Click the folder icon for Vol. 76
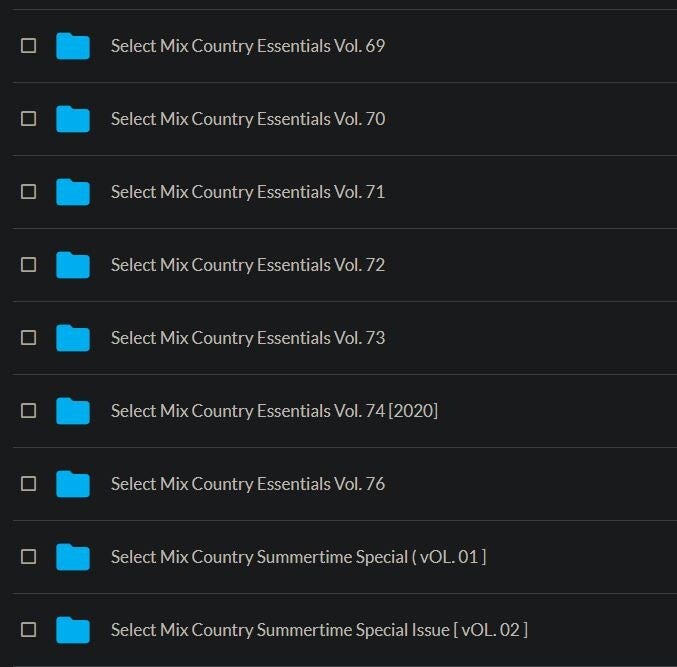Viewport: 677px width, 667px height. [x=73, y=484]
